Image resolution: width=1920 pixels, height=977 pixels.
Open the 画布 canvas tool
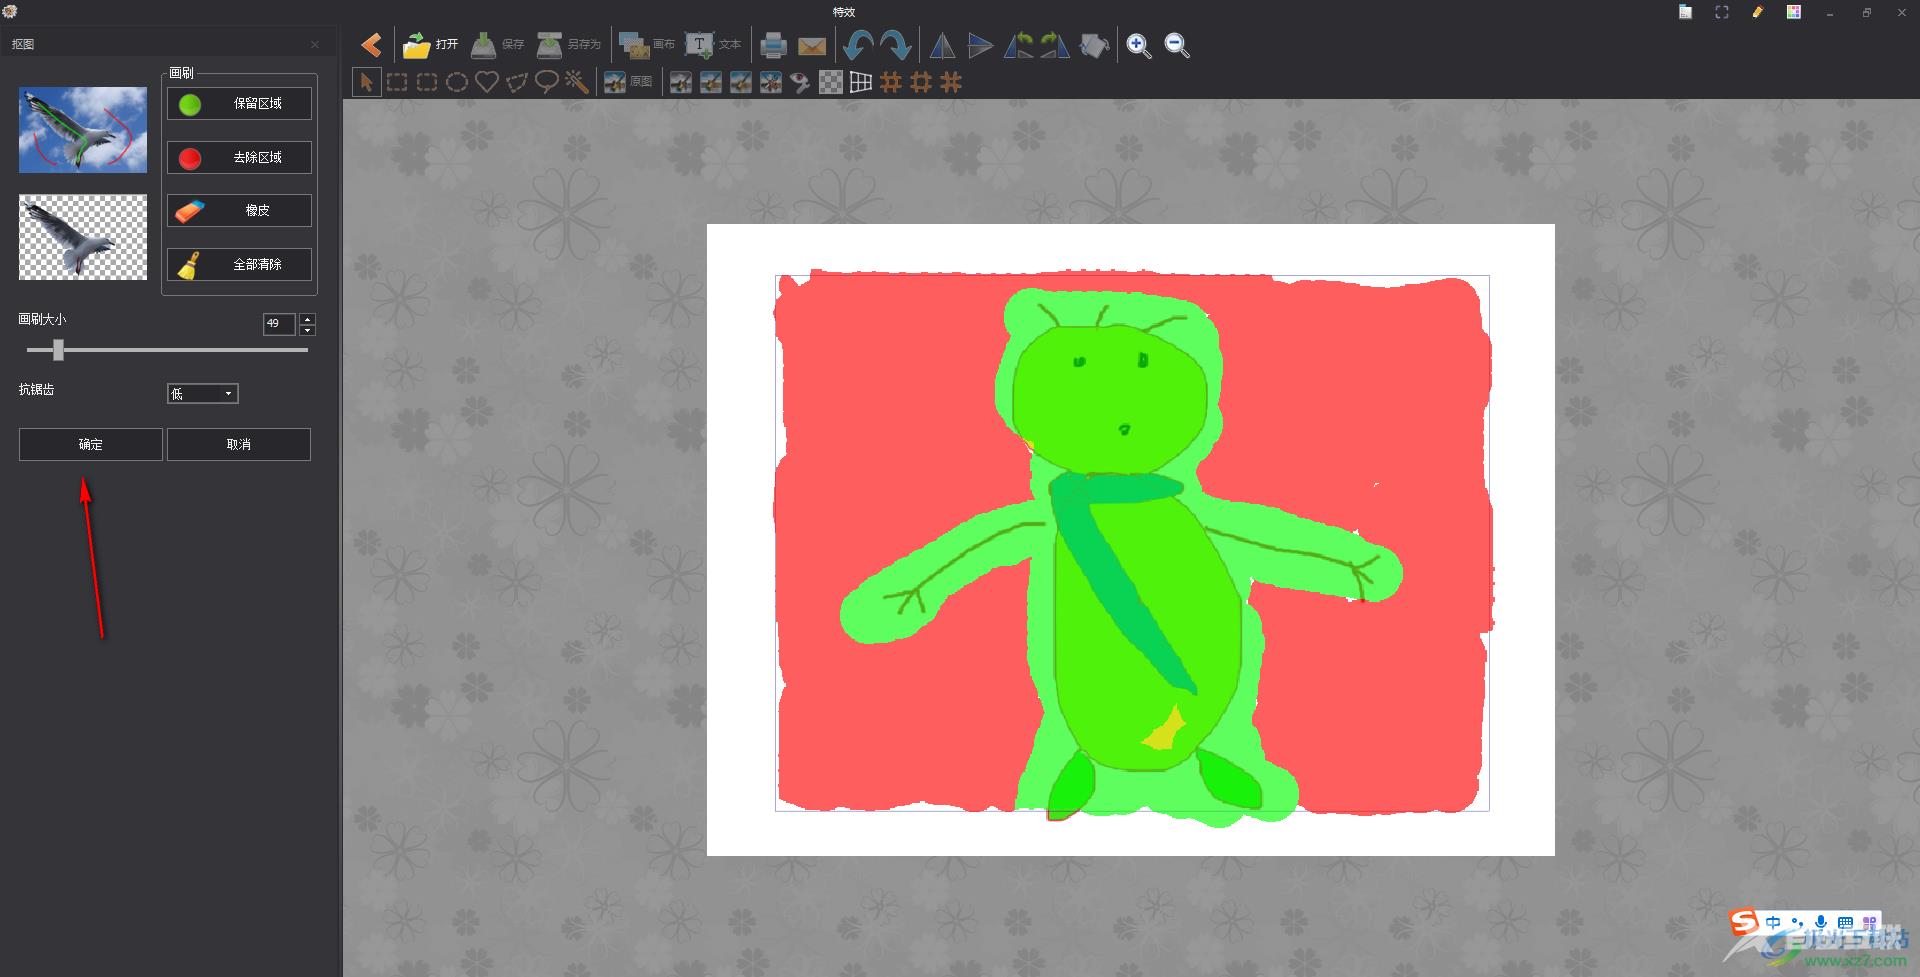click(x=646, y=45)
